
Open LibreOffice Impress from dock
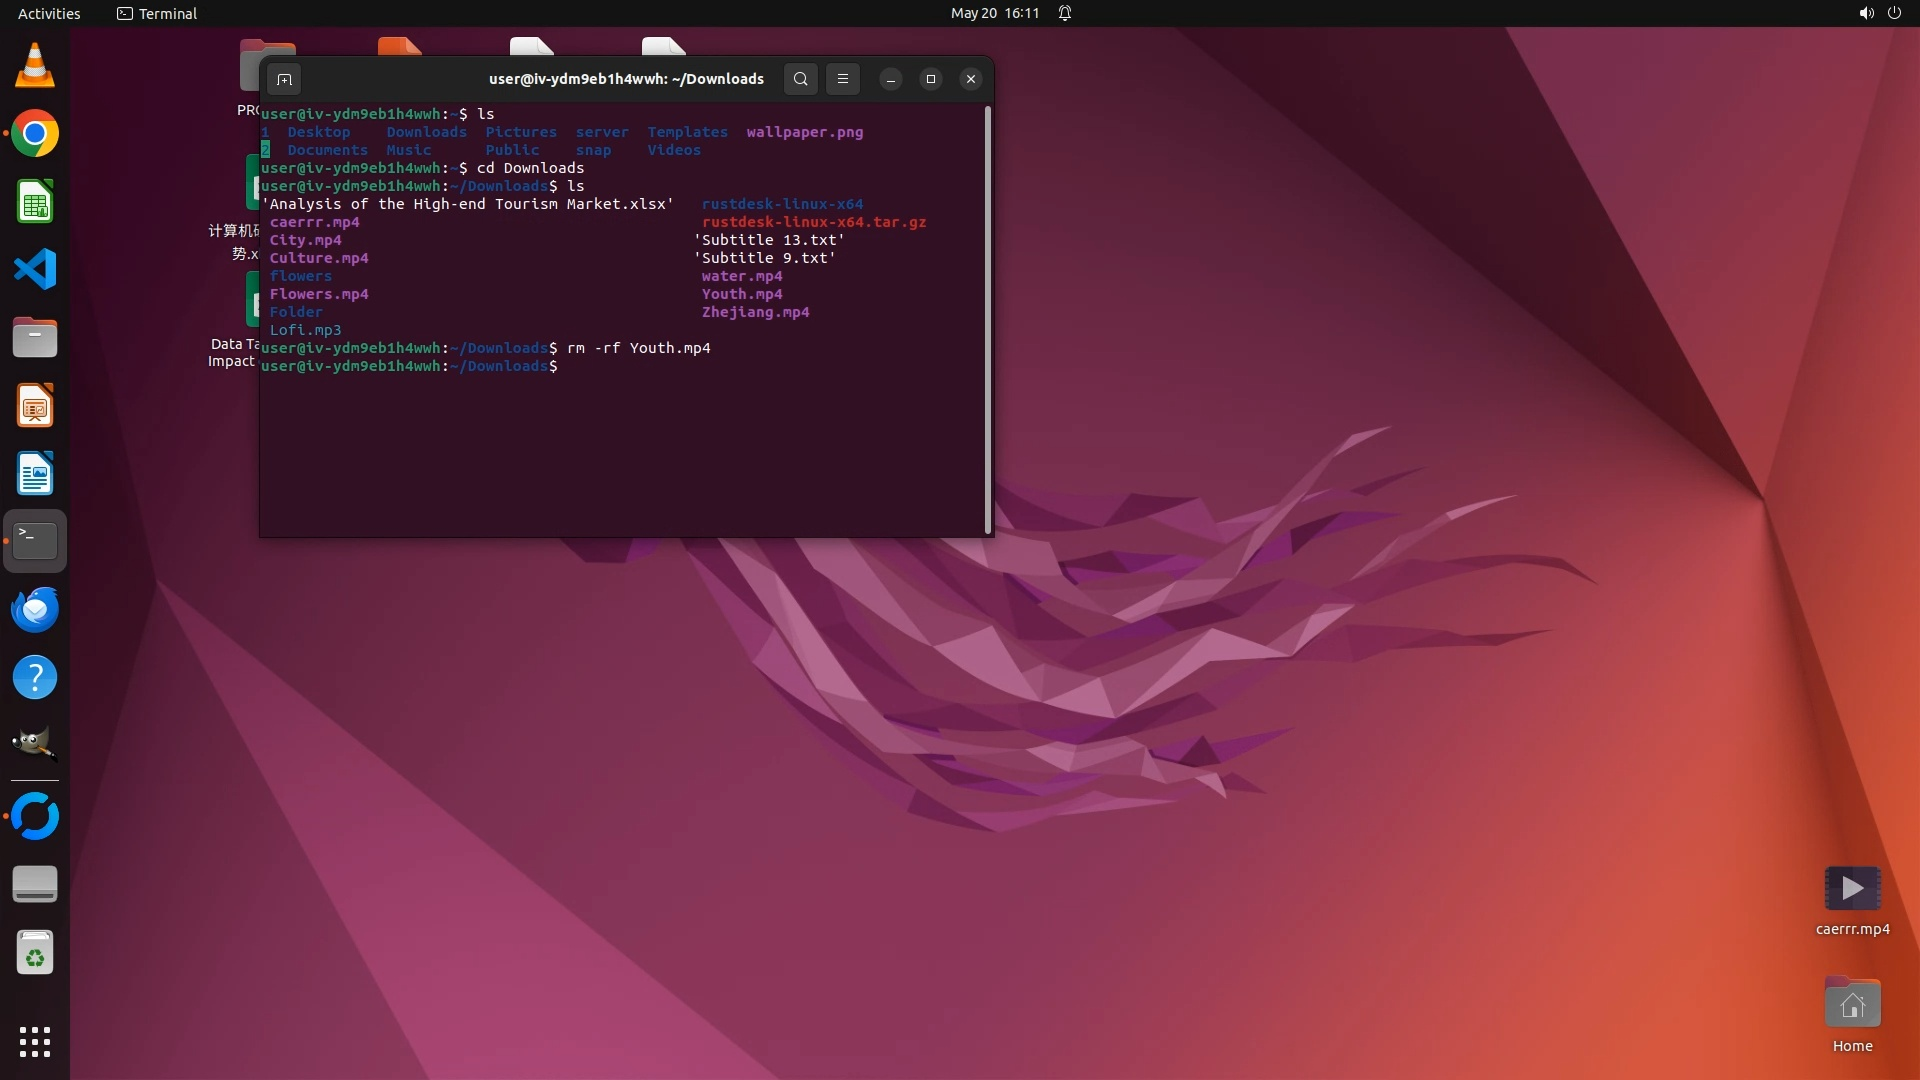(35, 406)
